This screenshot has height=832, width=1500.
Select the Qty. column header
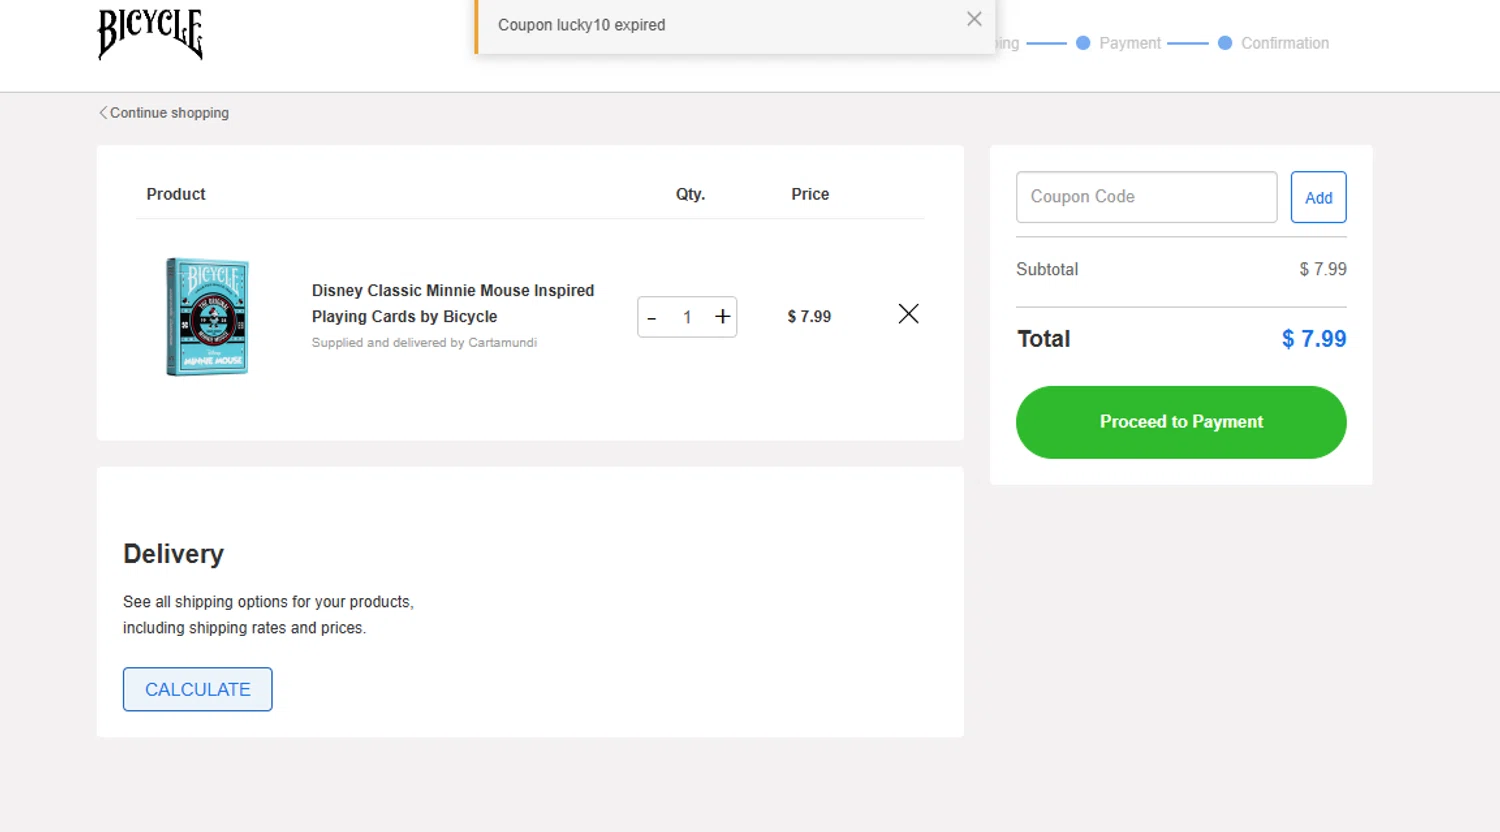(690, 194)
